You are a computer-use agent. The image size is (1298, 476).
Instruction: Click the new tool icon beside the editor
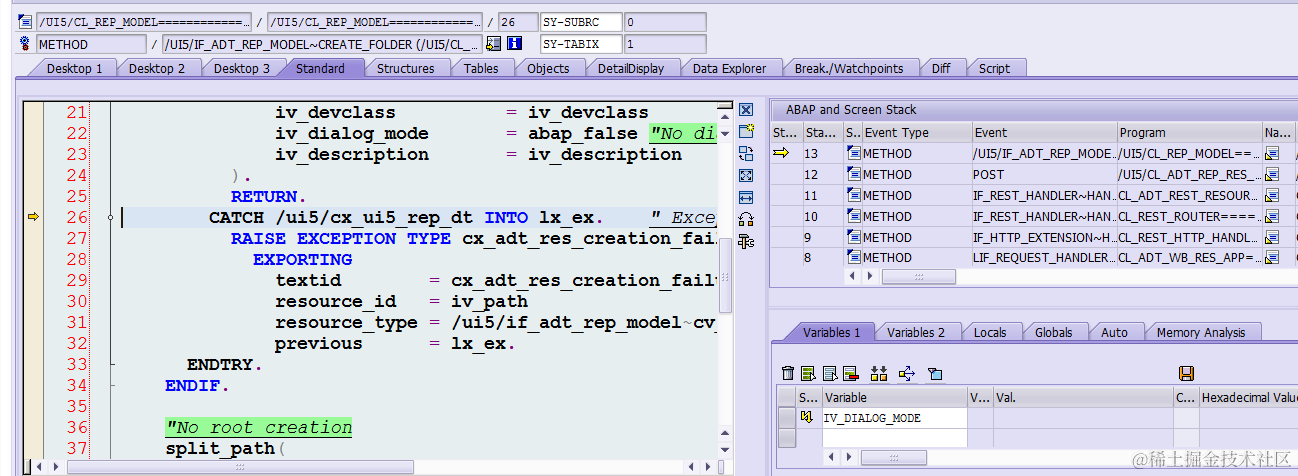point(746,131)
